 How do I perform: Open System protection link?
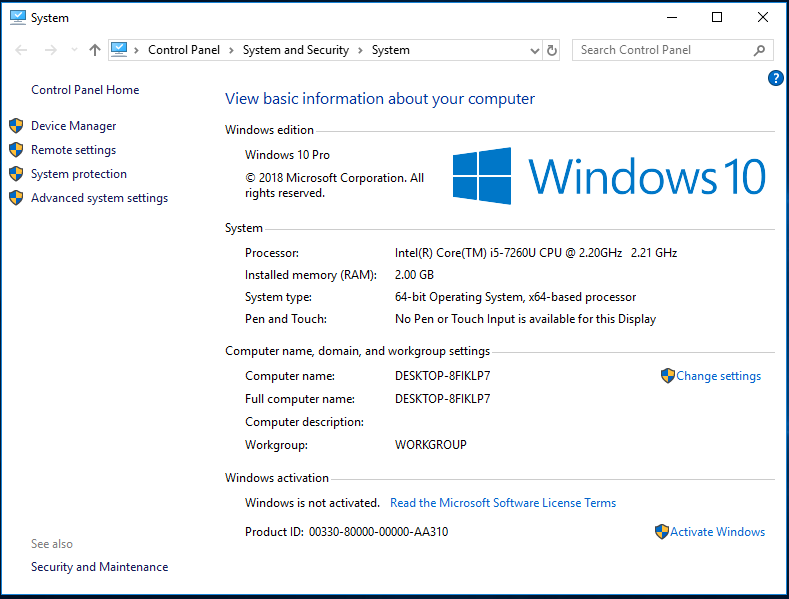(79, 174)
